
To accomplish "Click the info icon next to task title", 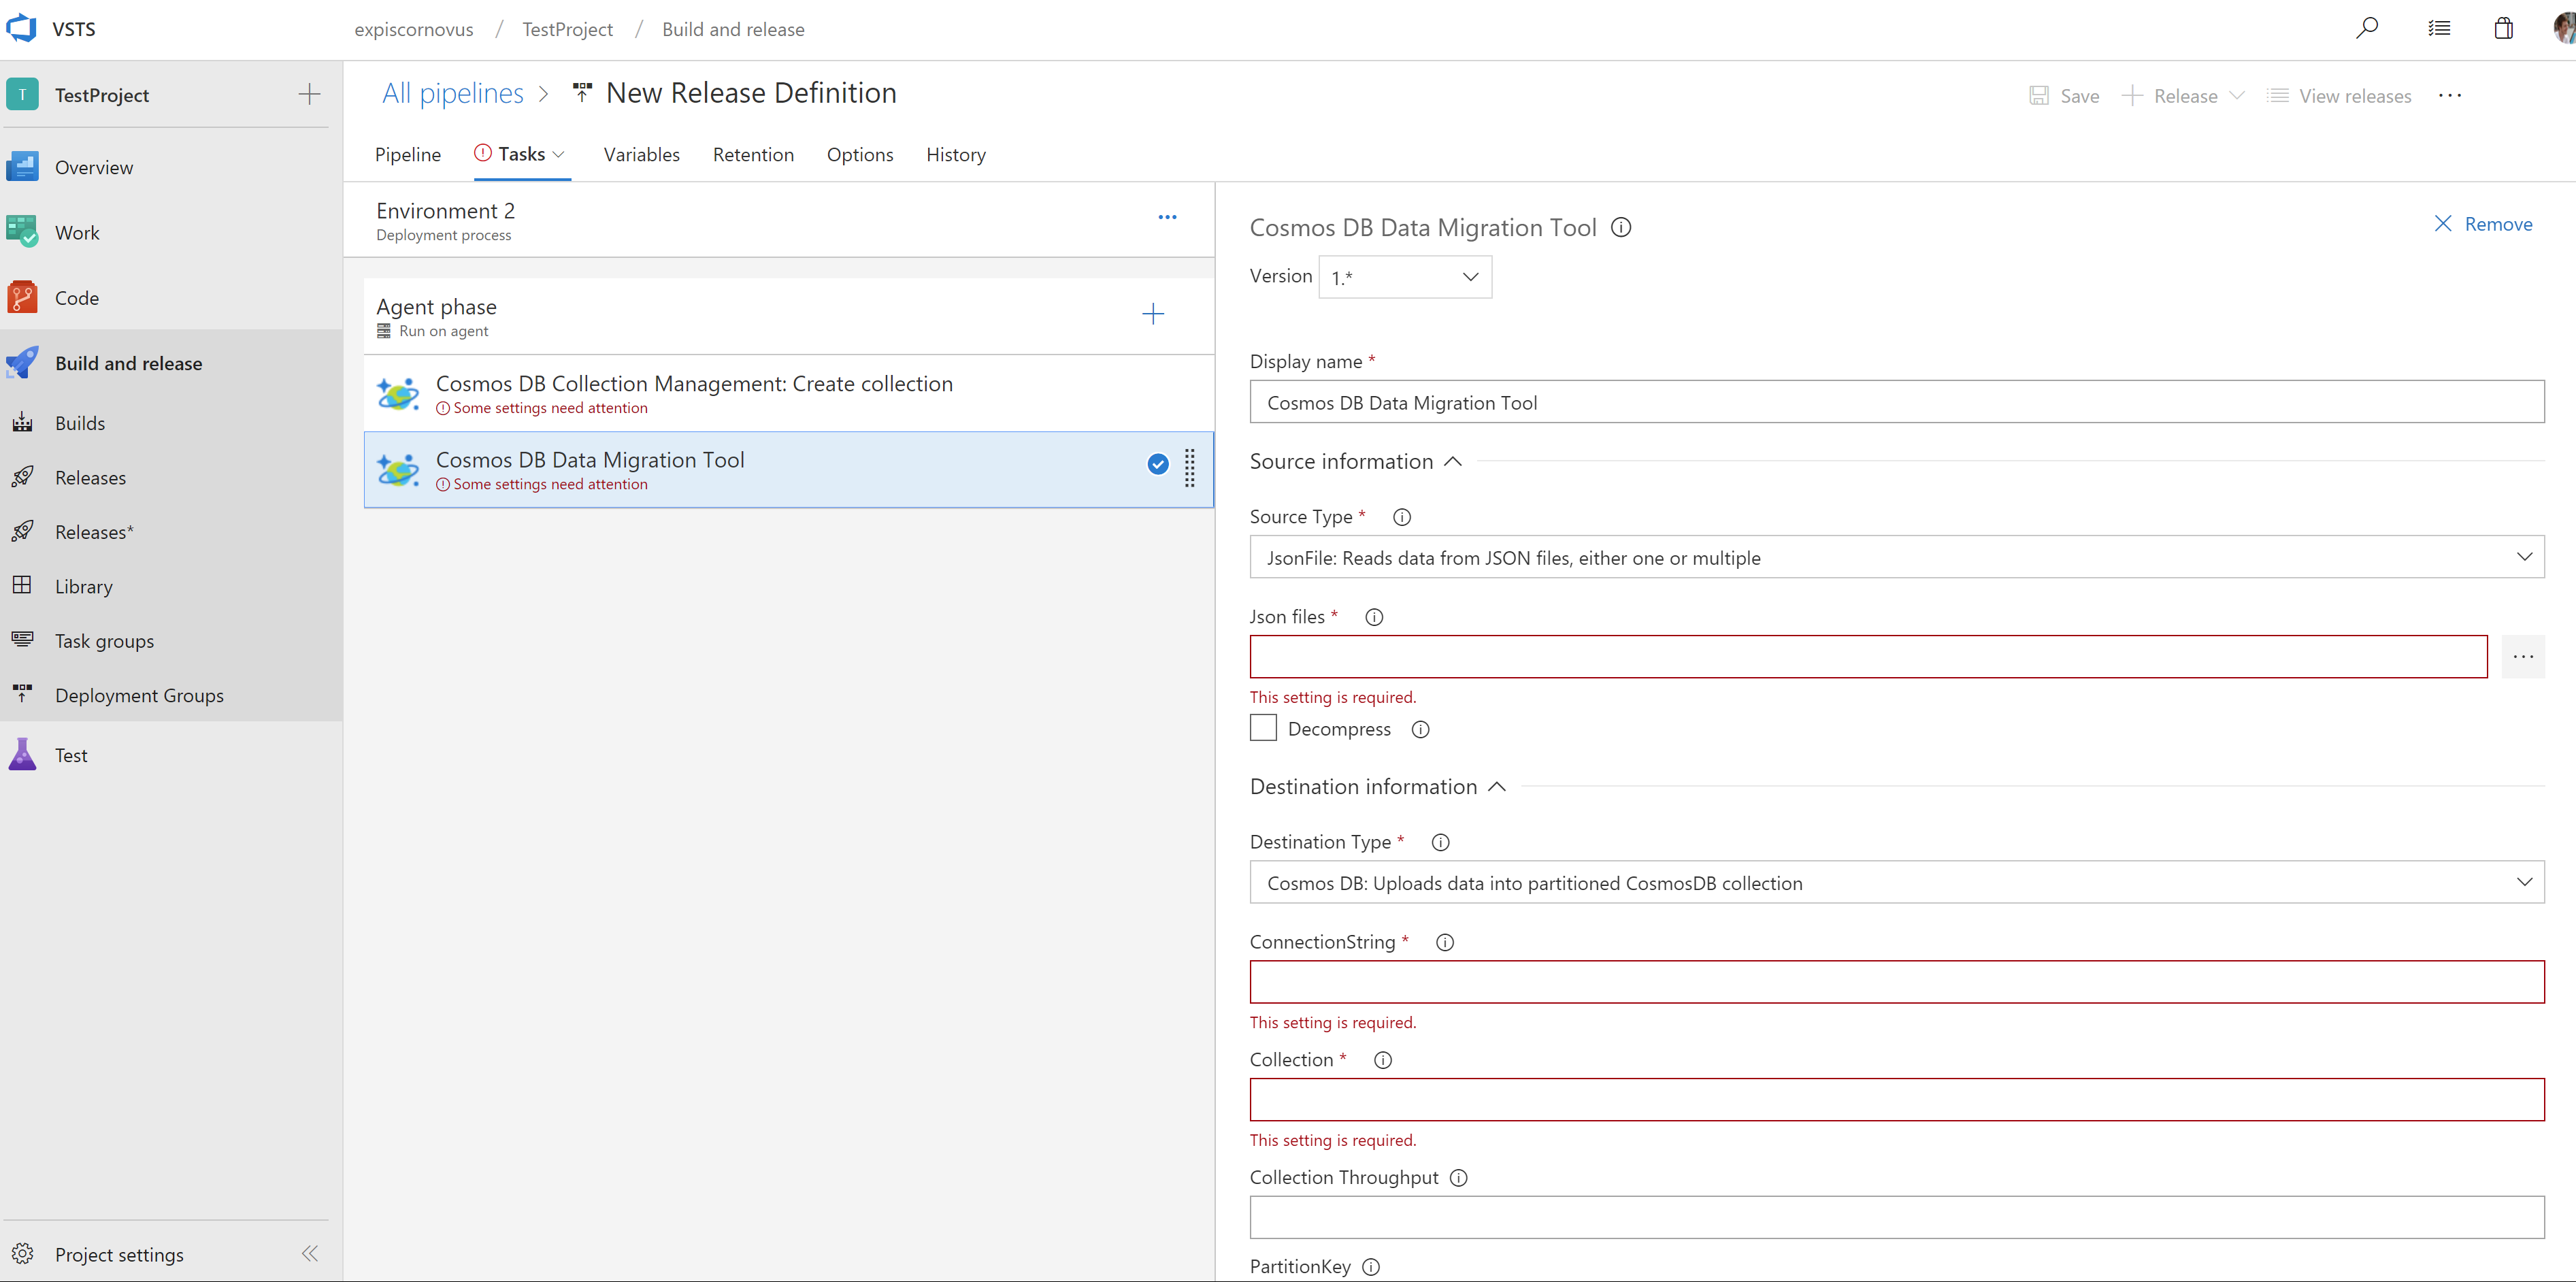I will 1621,228.
